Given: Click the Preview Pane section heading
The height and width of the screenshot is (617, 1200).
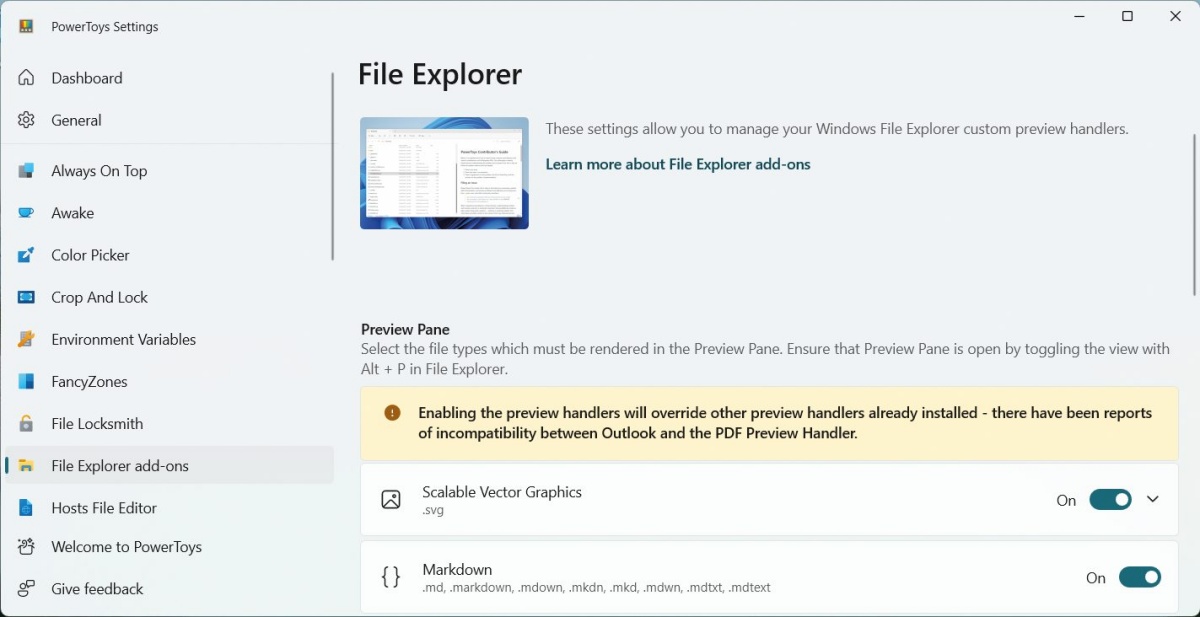Looking at the screenshot, I should pyautogui.click(x=405, y=329).
